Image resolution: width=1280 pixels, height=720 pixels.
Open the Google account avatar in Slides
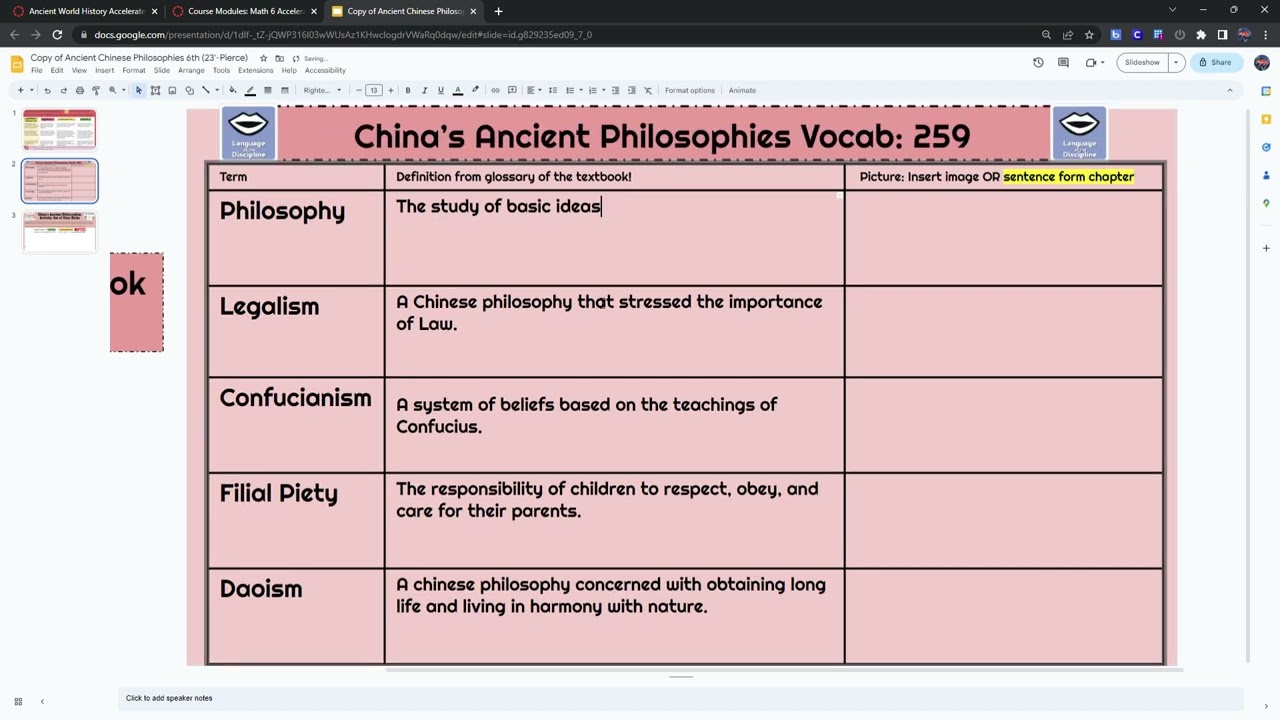[1262, 62]
